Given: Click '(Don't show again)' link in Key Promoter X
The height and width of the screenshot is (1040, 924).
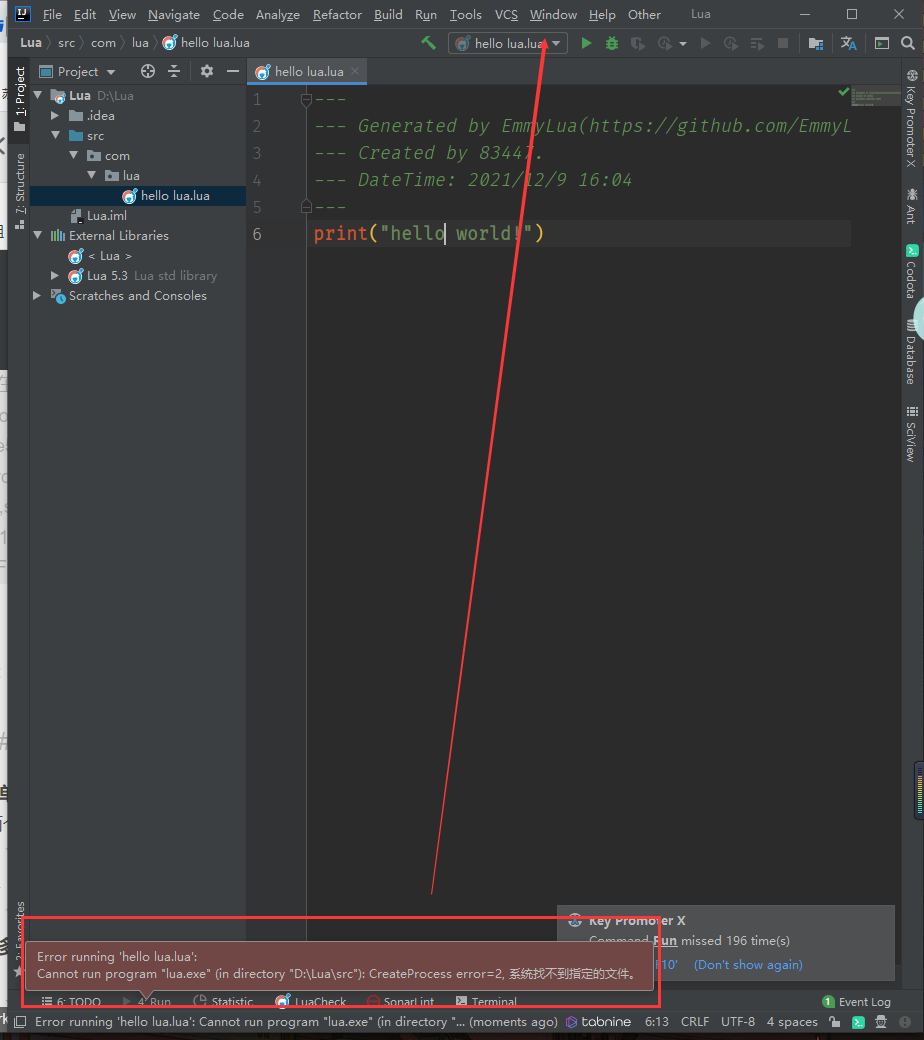Looking at the screenshot, I should [748, 964].
